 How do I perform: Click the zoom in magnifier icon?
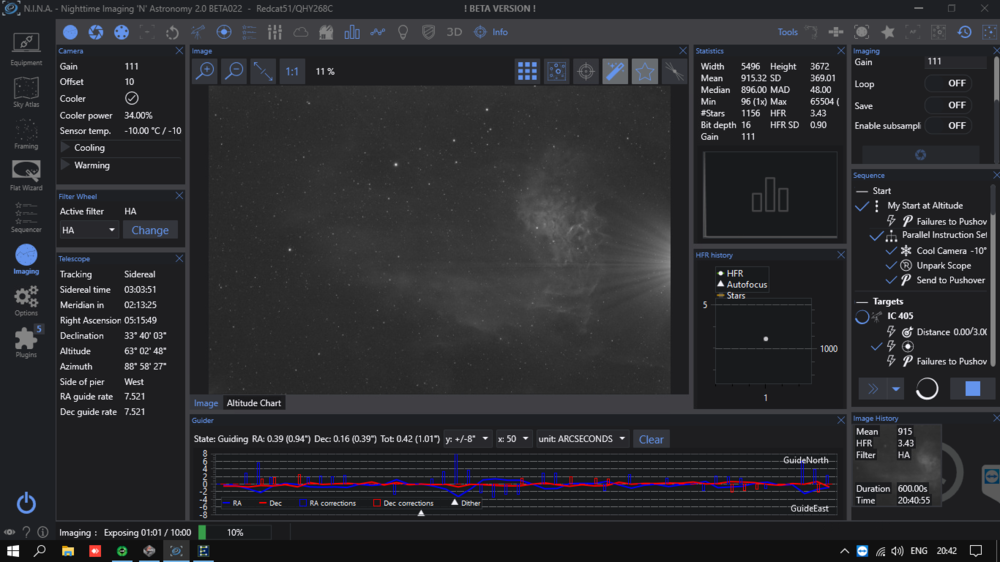(x=204, y=71)
